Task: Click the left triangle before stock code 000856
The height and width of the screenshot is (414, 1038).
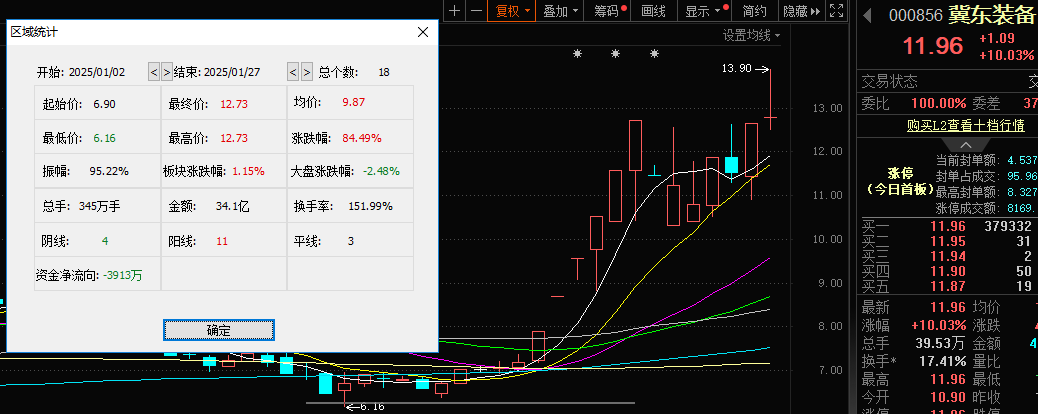Action: click(868, 15)
